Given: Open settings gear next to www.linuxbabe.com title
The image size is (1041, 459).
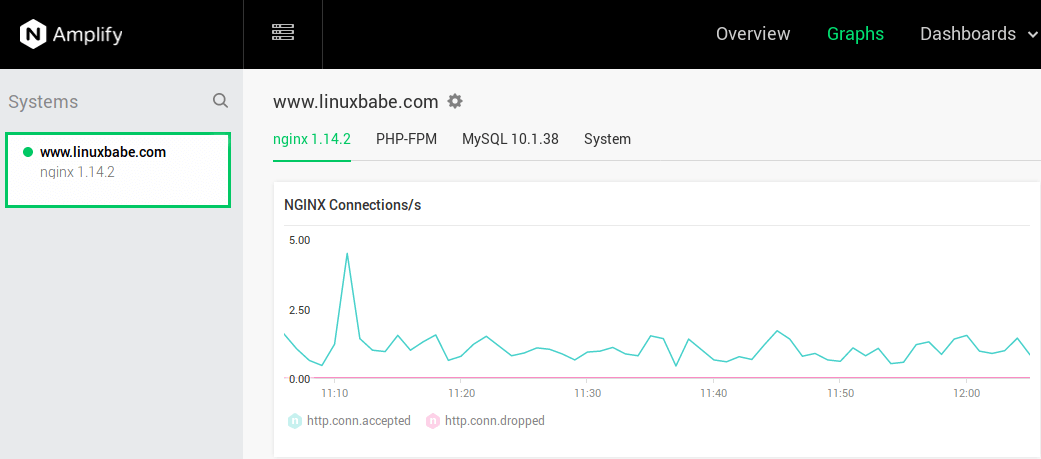Looking at the screenshot, I should point(455,101).
